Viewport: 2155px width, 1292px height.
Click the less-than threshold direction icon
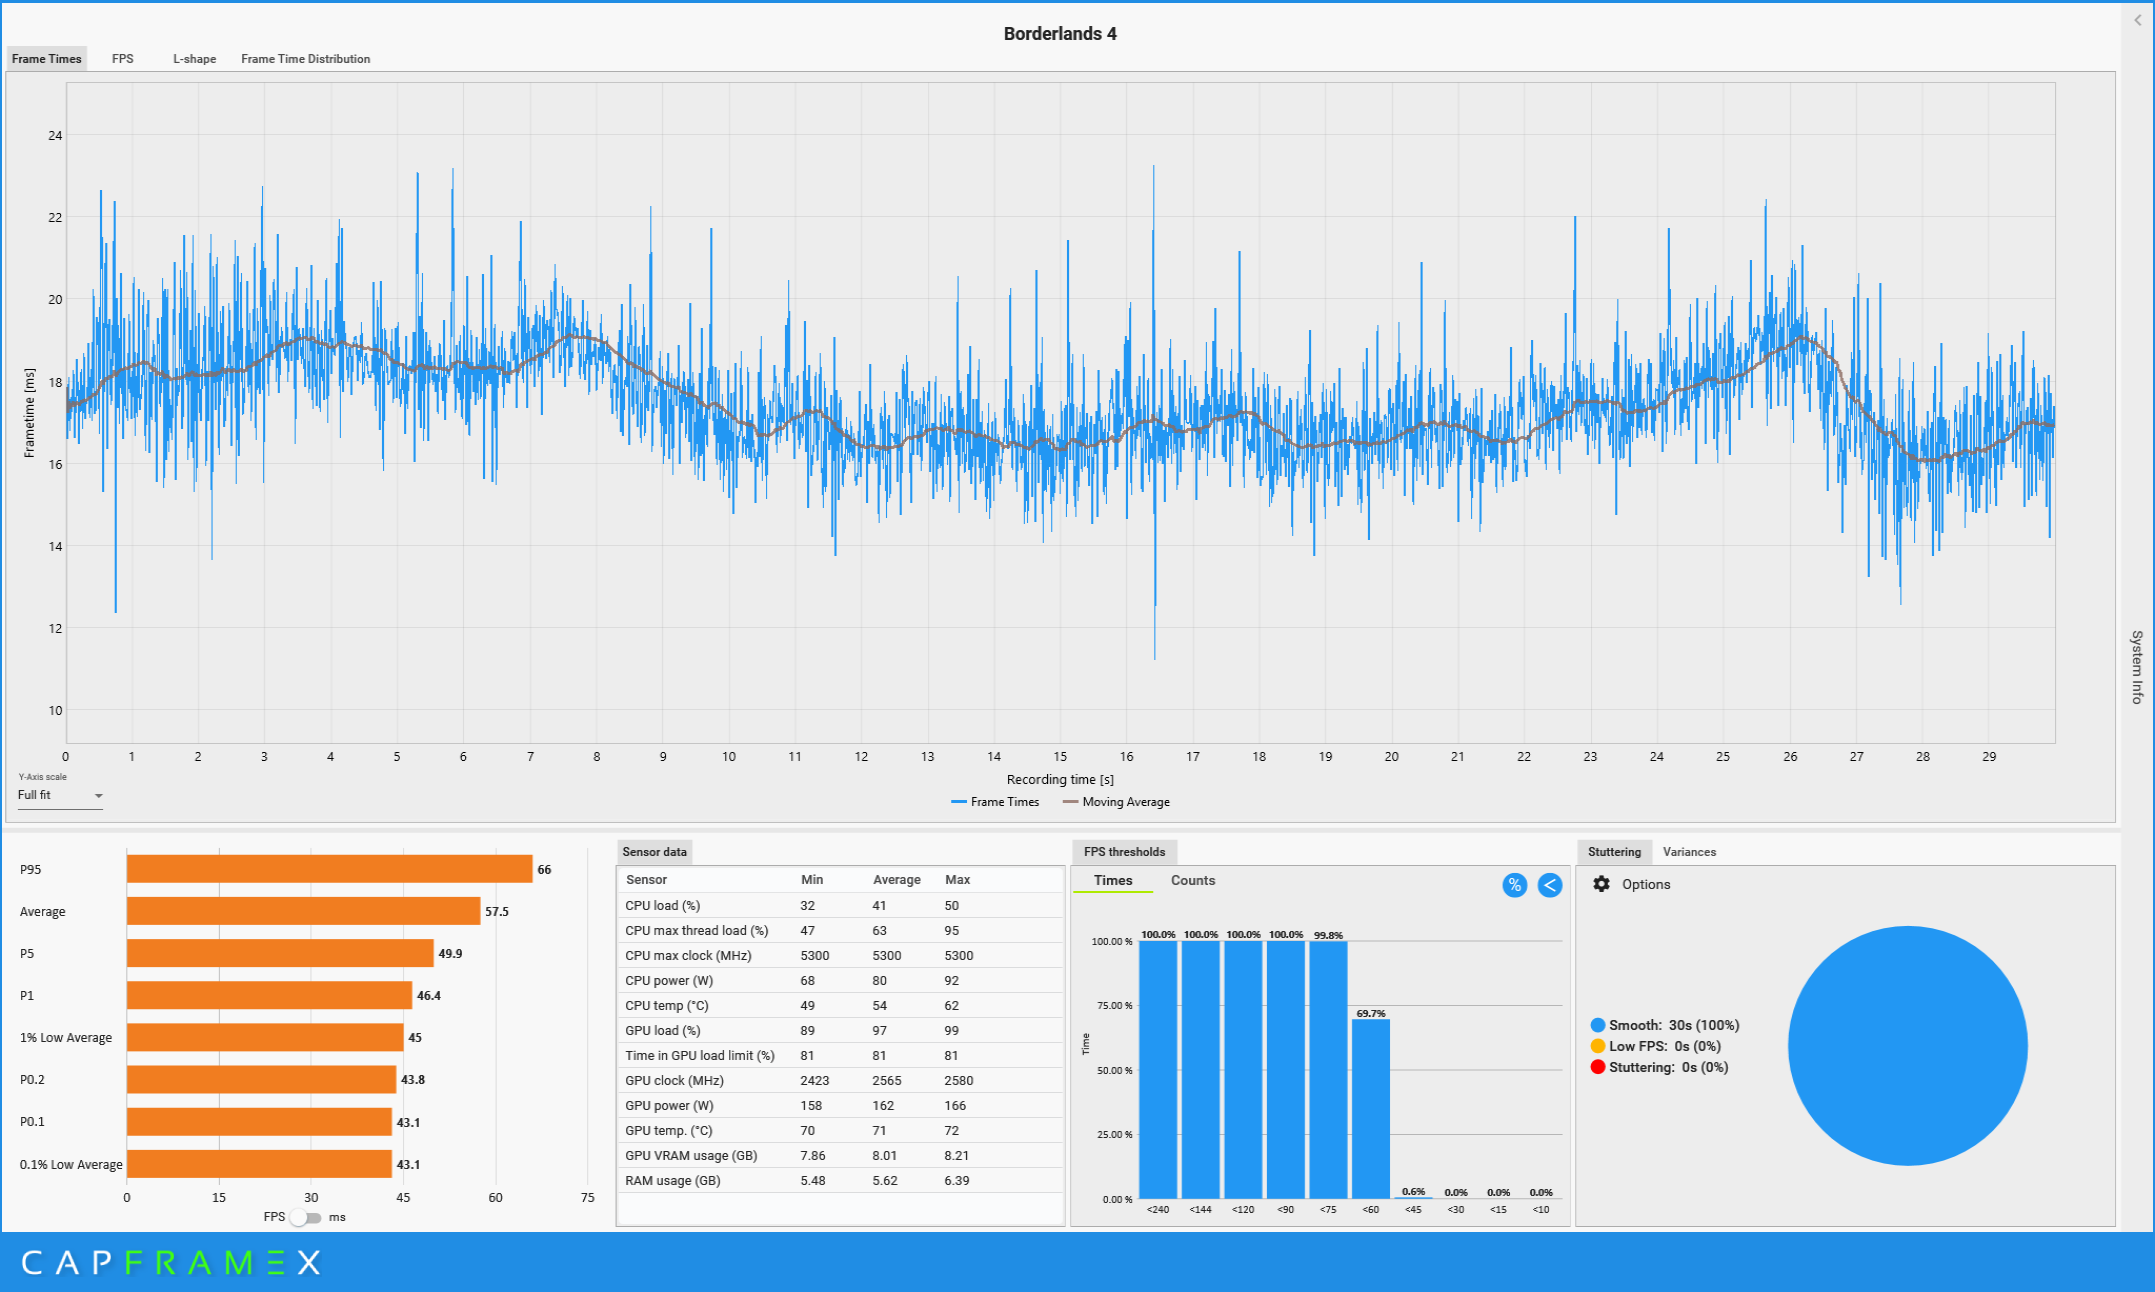pyautogui.click(x=1549, y=885)
